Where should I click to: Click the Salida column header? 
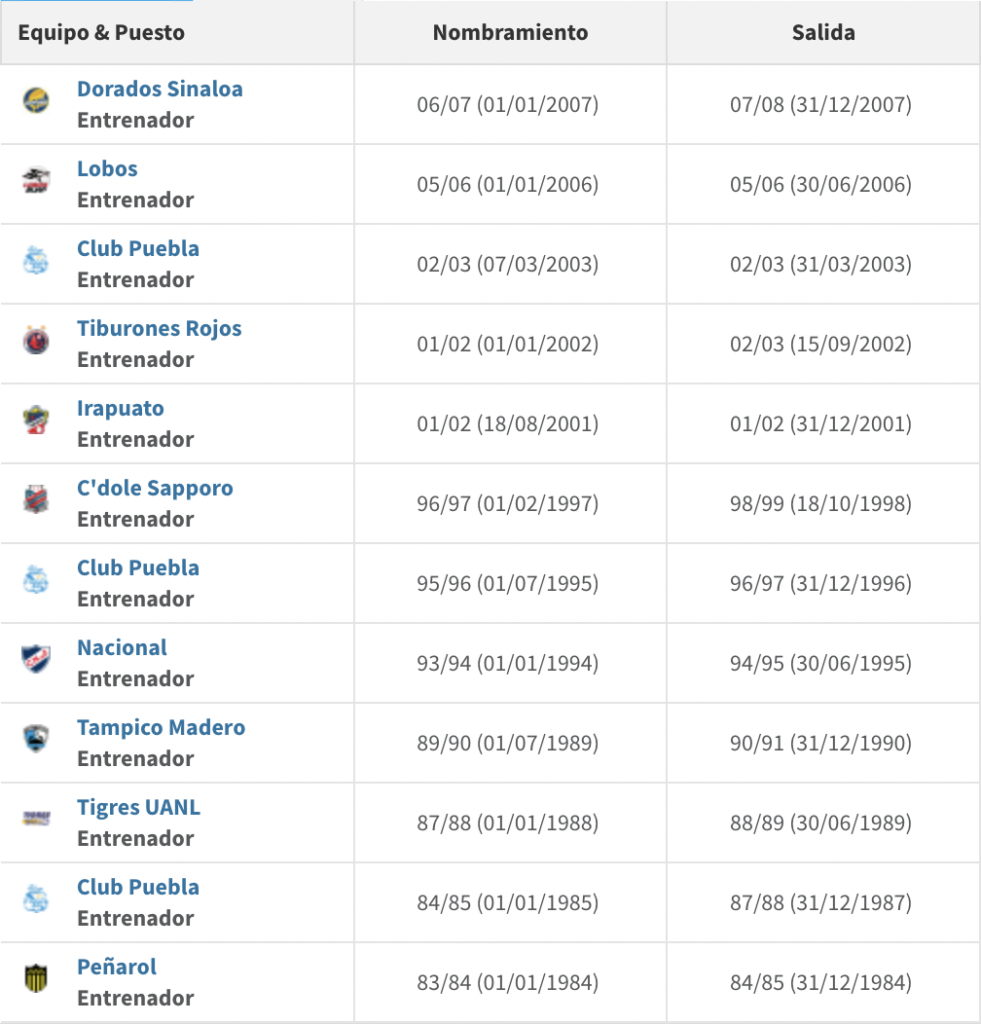tap(823, 32)
